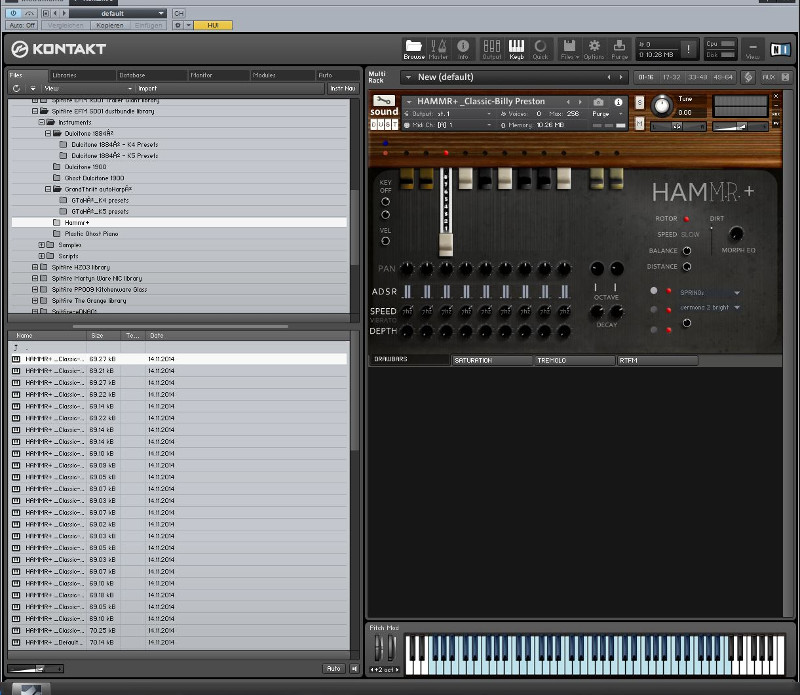Open the RTFM tab
Image resolution: width=800 pixels, height=695 pixels.
click(657, 360)
